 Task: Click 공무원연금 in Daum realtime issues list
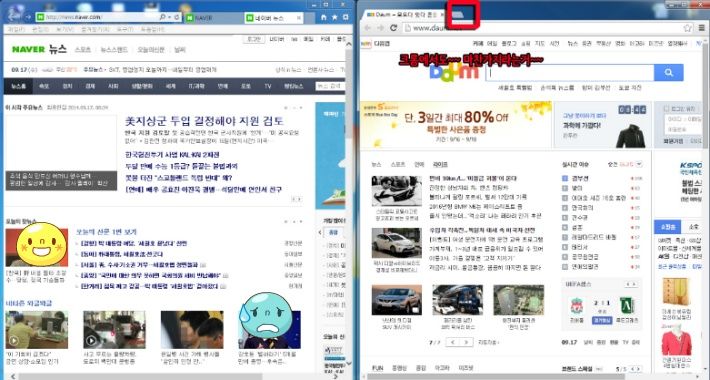(585, 257)
